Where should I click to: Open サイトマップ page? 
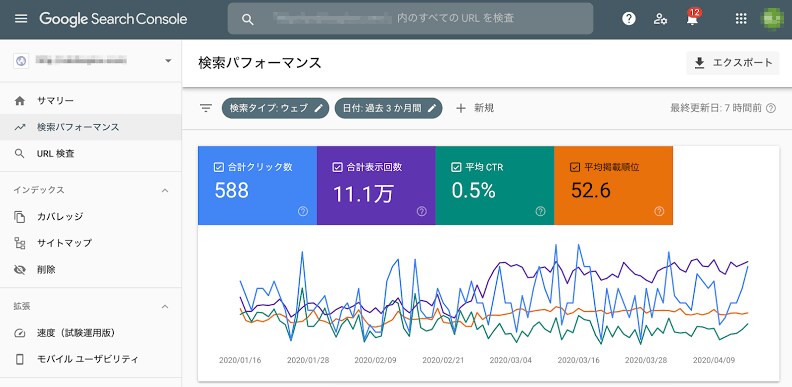pos(90,243)
